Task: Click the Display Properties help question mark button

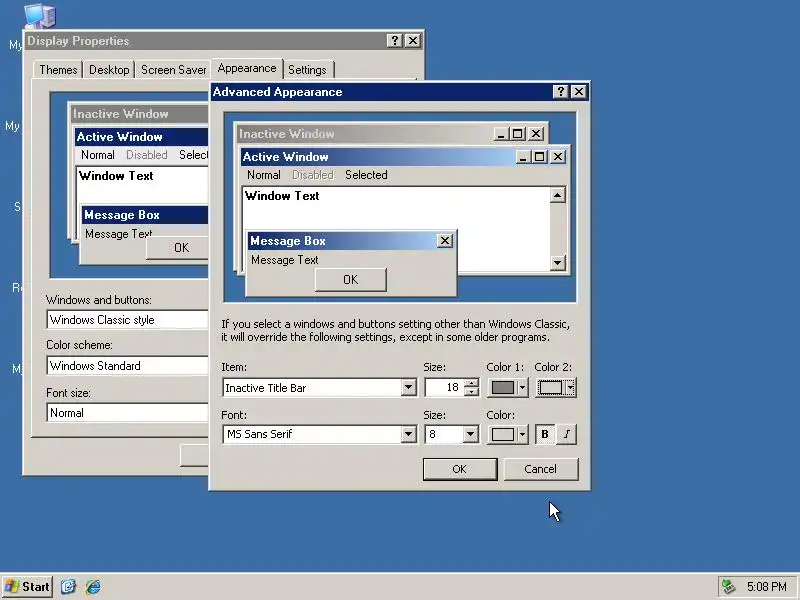Action: [x=394, y=41]
